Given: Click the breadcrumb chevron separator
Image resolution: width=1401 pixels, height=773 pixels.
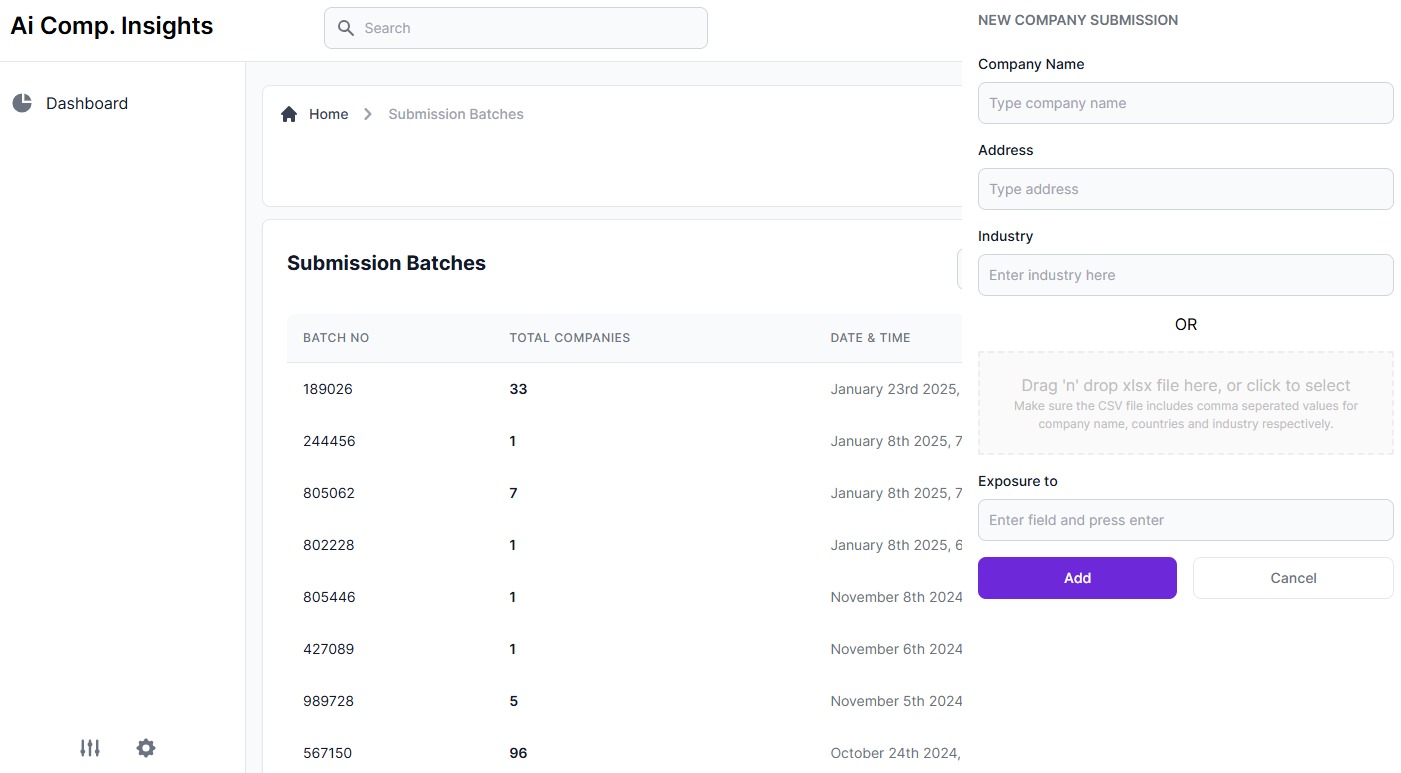Looking at the screenshot, I should (368, 114).
